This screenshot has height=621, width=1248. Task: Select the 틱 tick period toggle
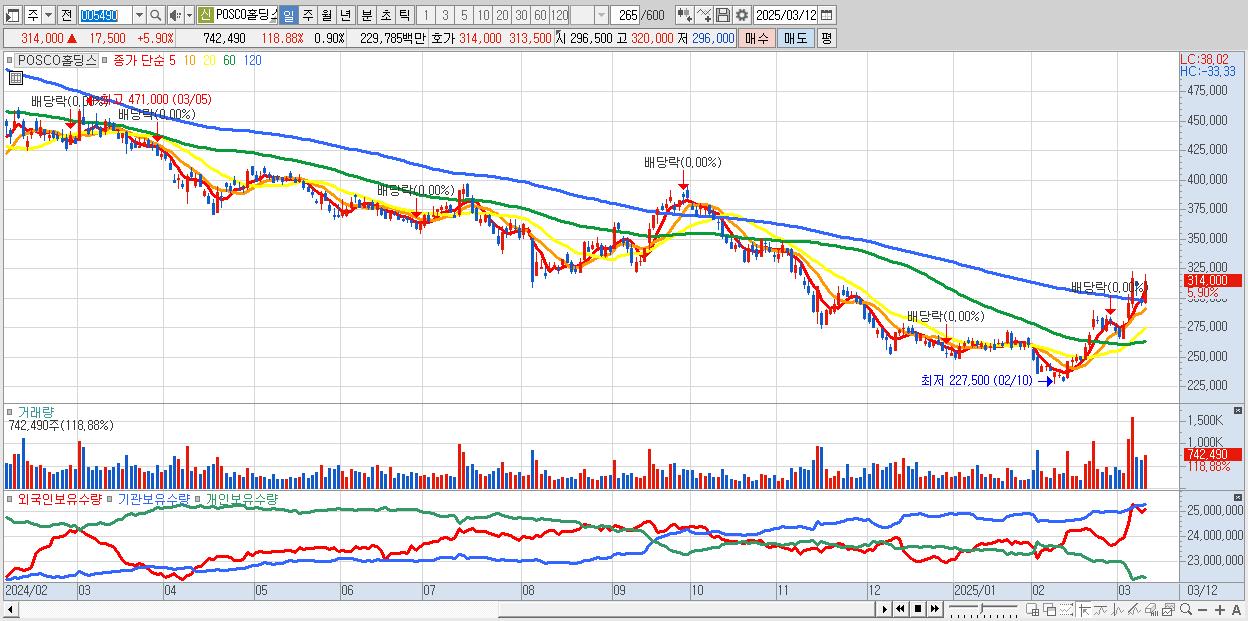[x=404, y=15]
